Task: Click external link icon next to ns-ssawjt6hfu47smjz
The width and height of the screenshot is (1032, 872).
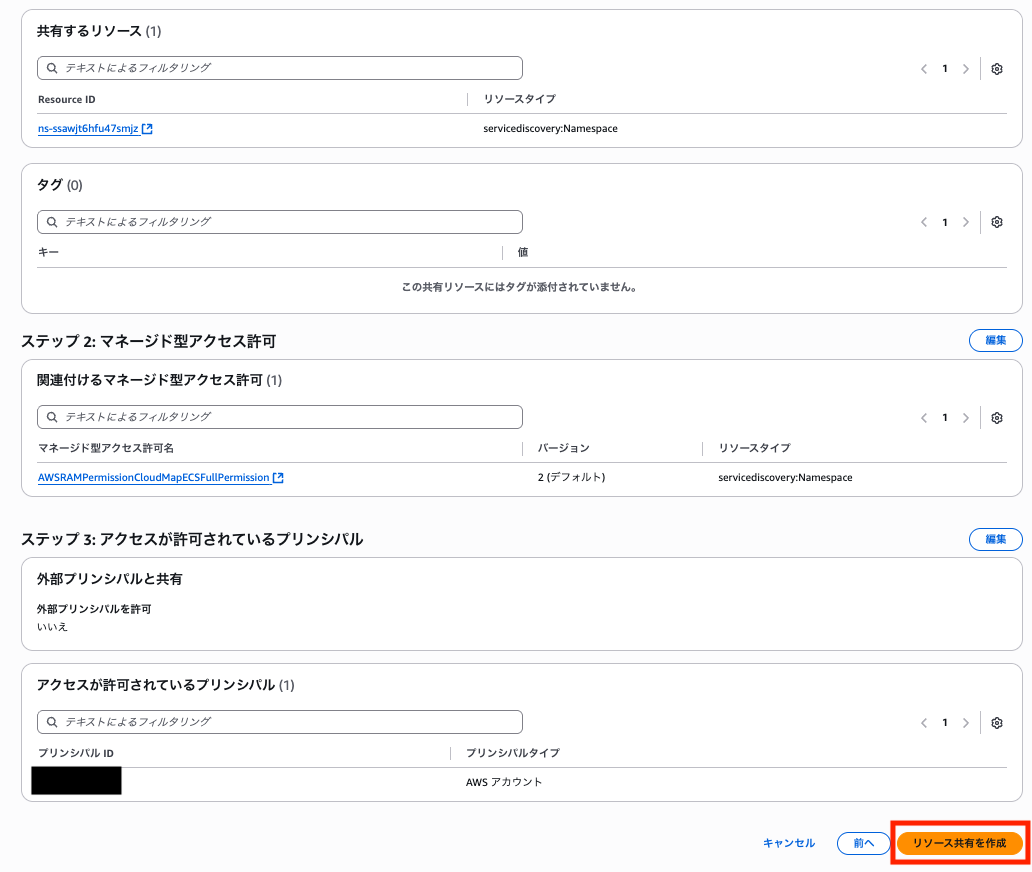Action: click(x=147, y=128)
